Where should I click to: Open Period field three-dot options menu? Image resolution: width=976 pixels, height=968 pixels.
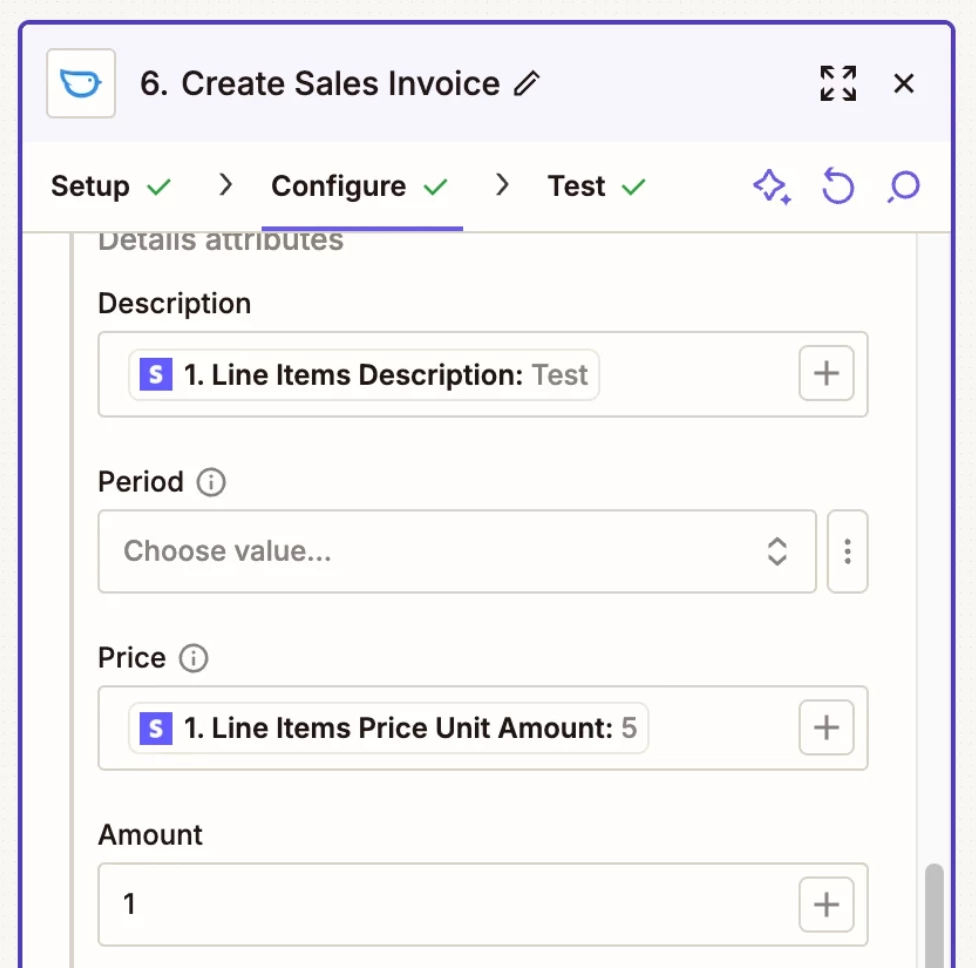point(847,552)
